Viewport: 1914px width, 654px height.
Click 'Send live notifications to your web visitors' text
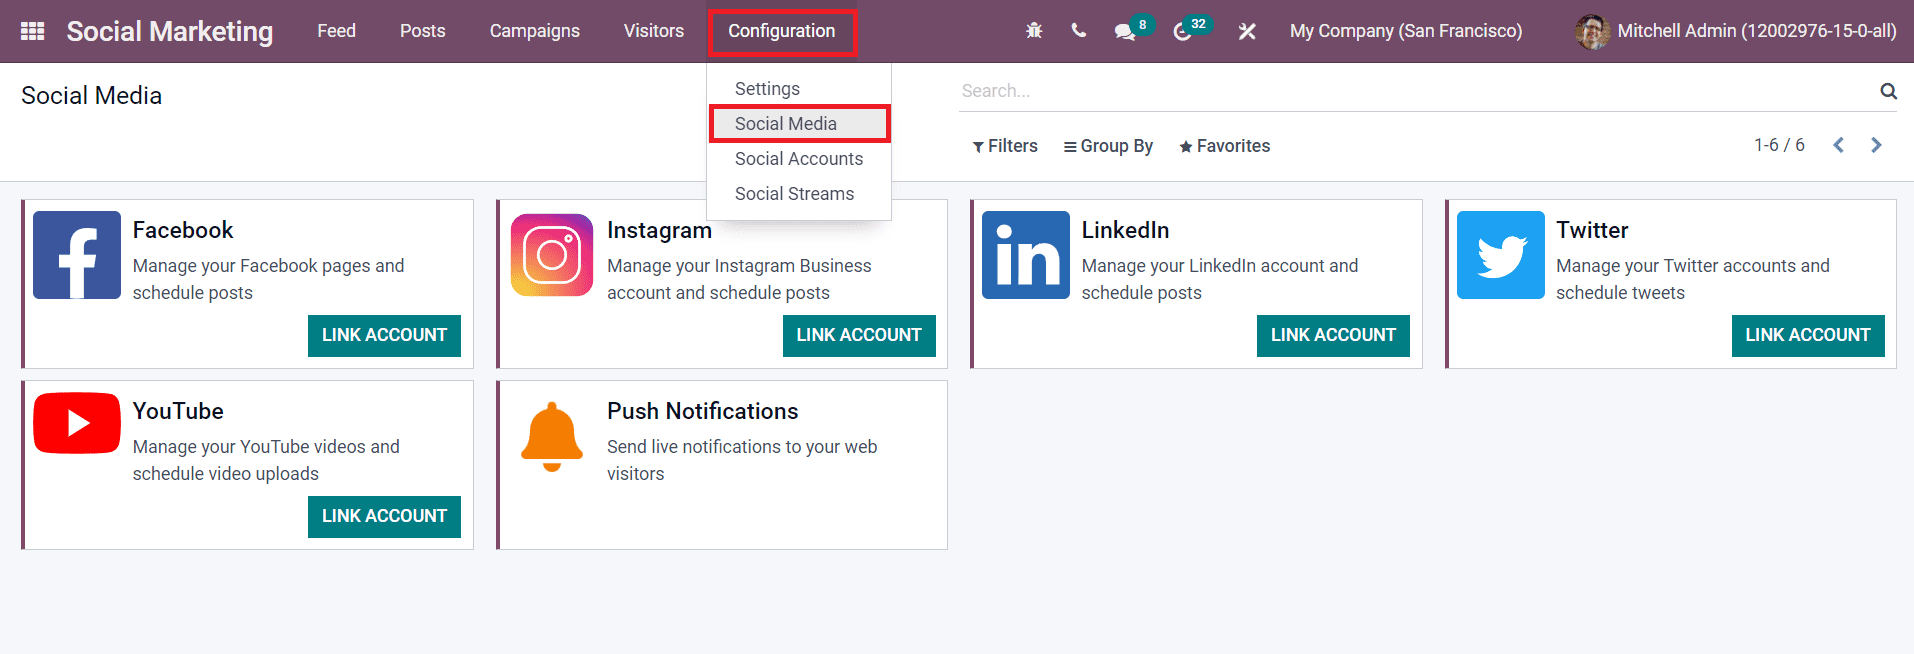pyautogui.click(x=742, y=460)
